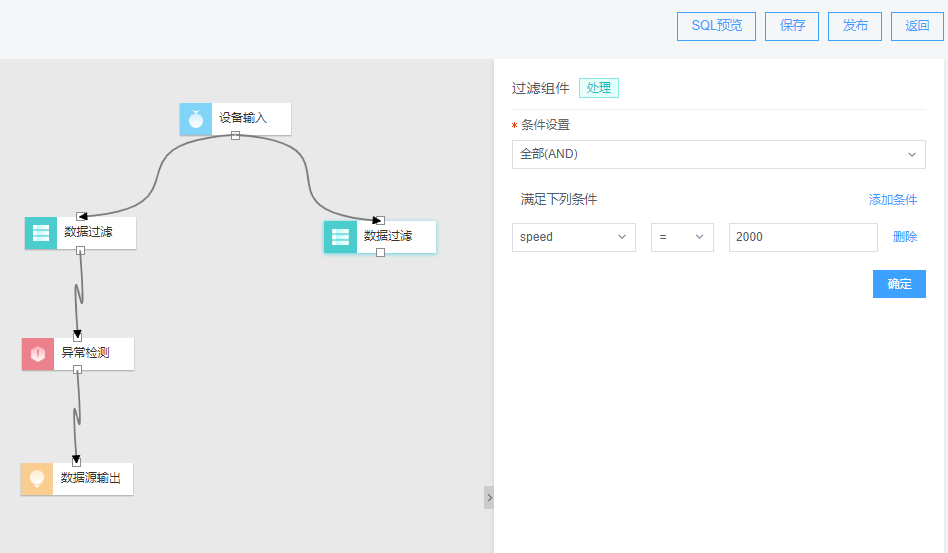Viewport: 948px width, 553px height.
Task: Click the value input field containing 2000
Action: coord(802,237)
